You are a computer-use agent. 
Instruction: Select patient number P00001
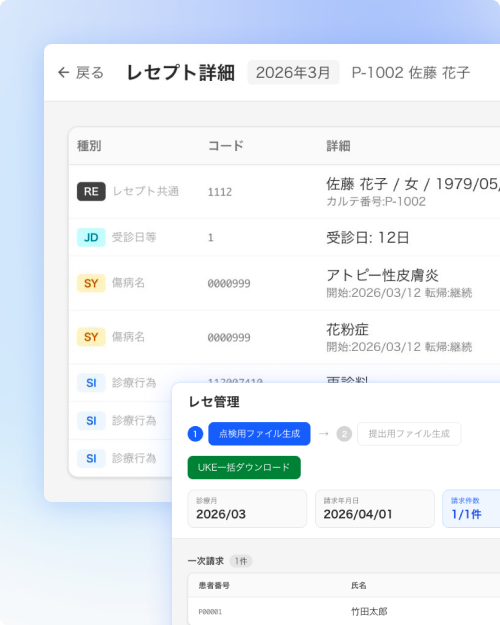coord(210,612)
